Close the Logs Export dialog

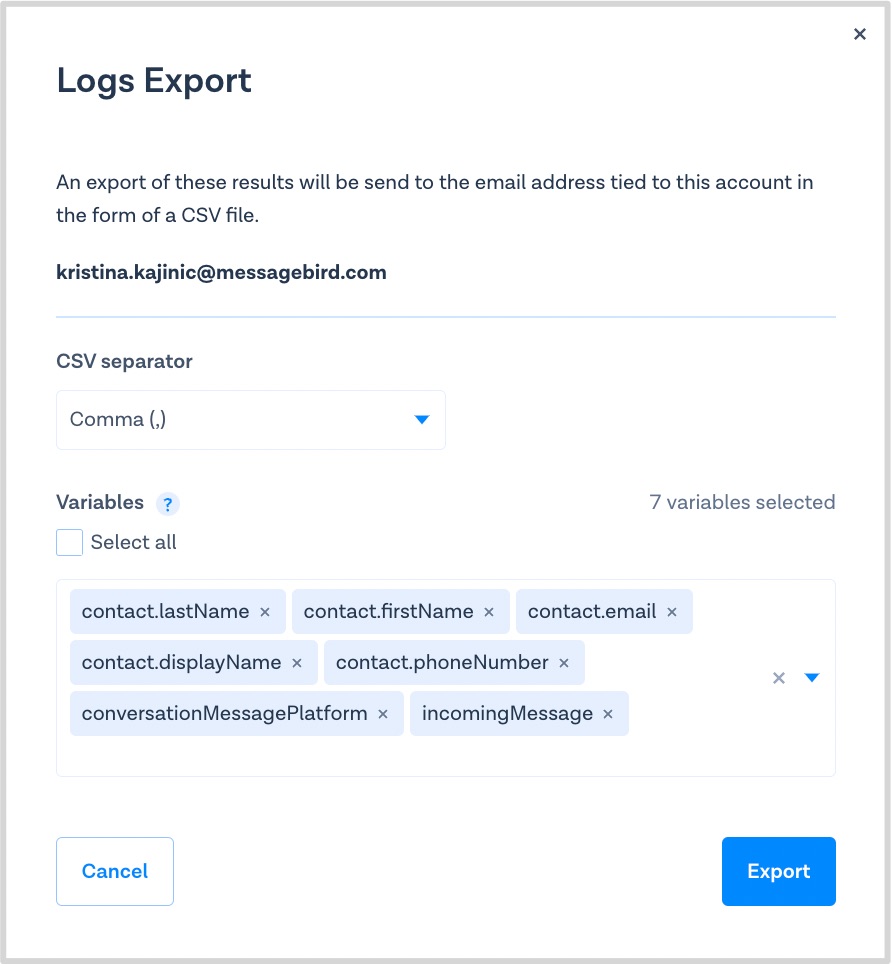point(859,34)
